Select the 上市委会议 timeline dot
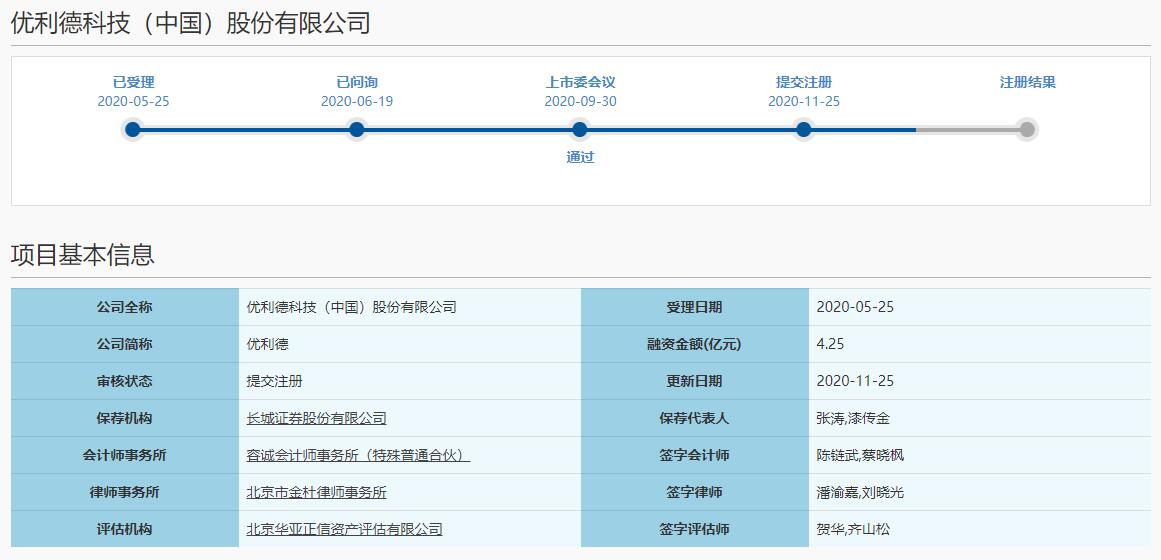This screenshot has height=560, width=1161. (x=580, y=129)
